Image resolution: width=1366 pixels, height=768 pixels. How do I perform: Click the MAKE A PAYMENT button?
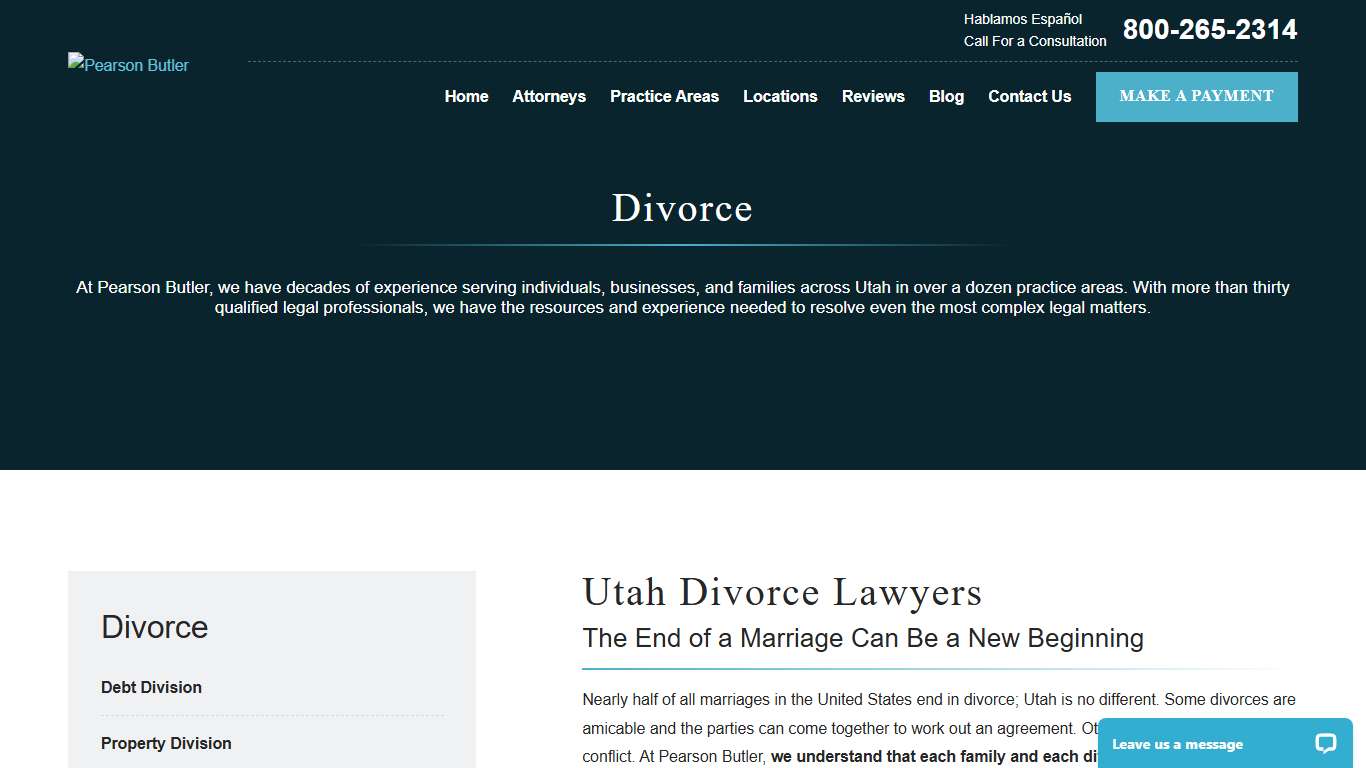coord(1196,96)
